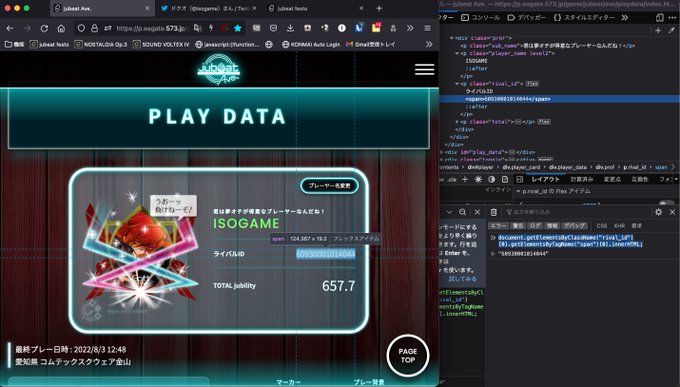
Task: Click the 試してみる link in console
Action: pyautogui.click(x=462, y=279)
